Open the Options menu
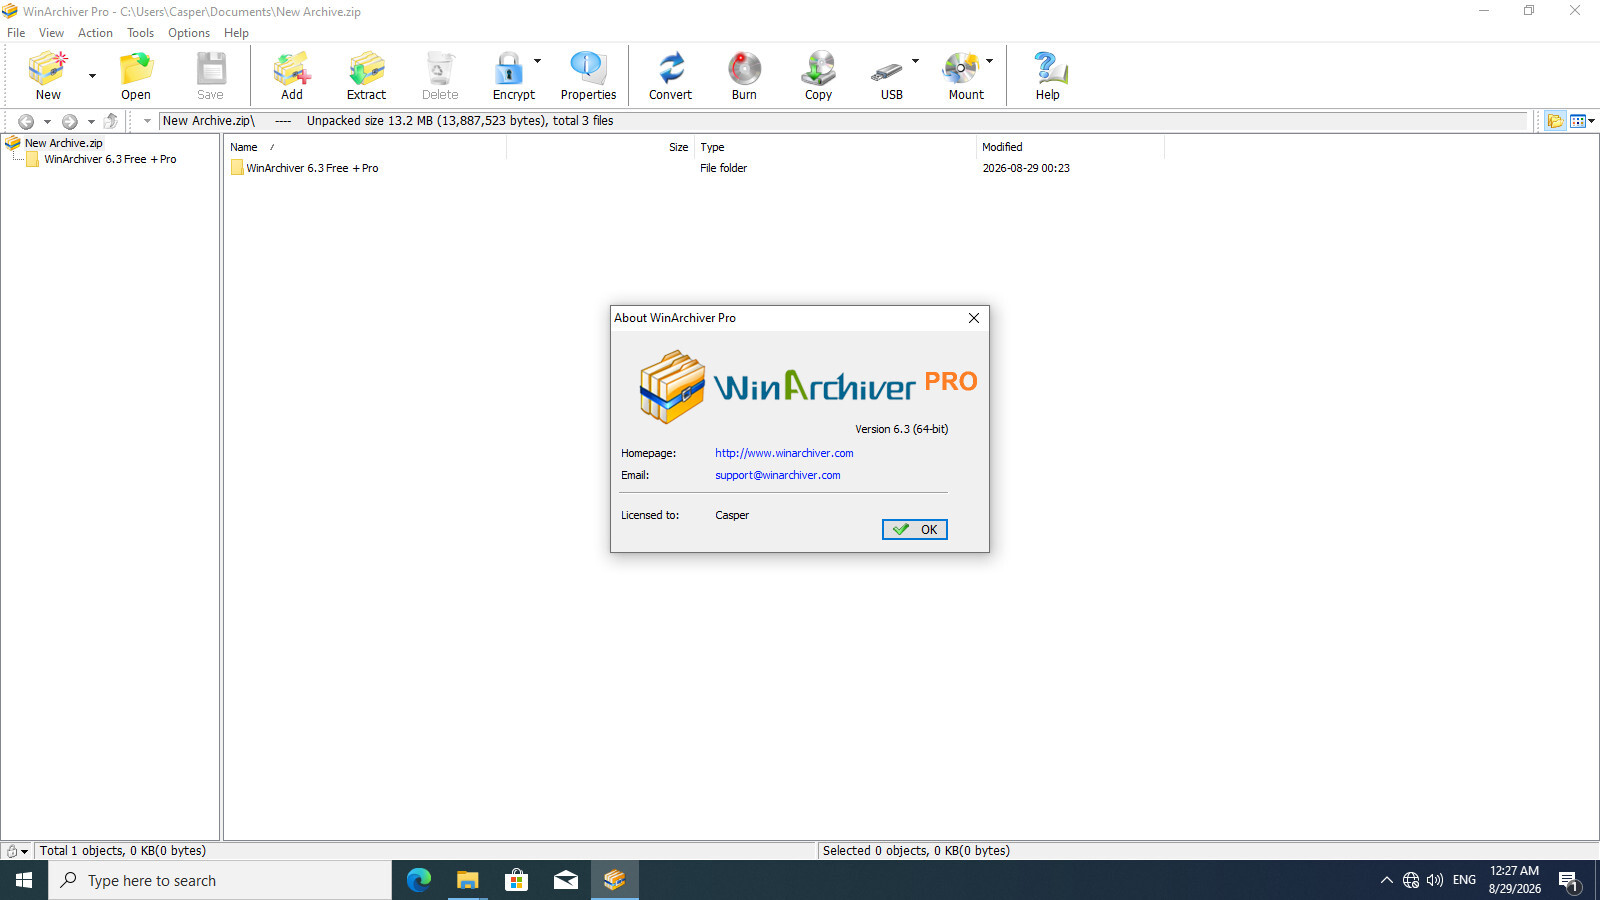1600x900 pixels. [189, 33]
